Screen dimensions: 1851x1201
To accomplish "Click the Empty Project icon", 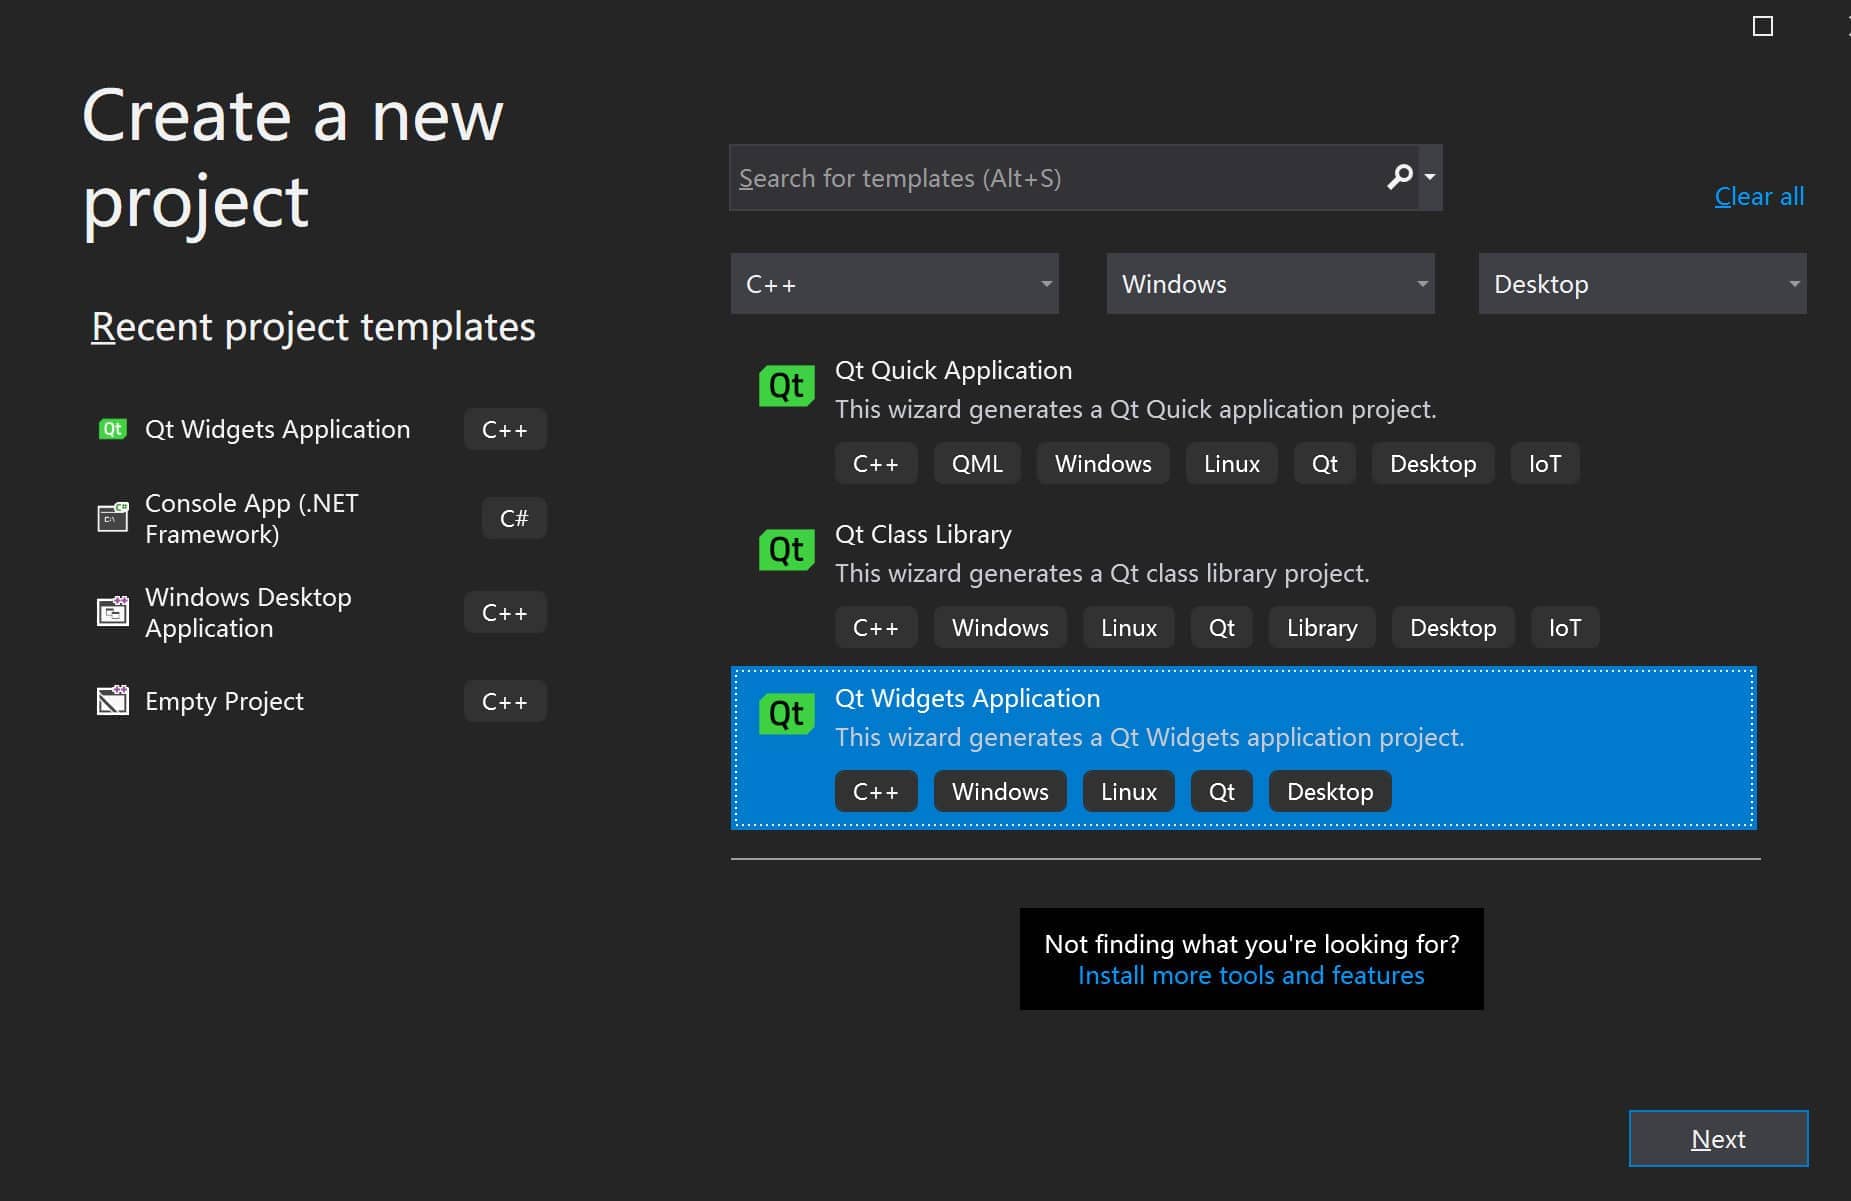I will 112,701.
